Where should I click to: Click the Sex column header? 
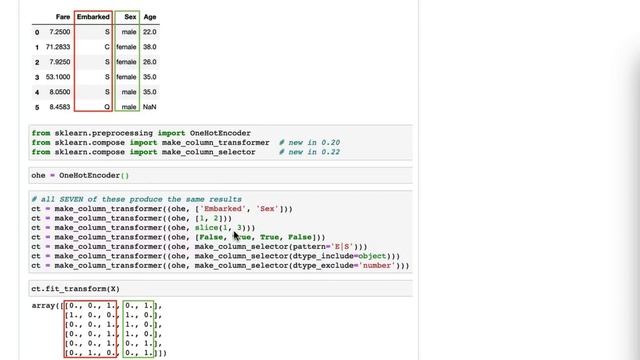pyautogui.click(x=130, y=17)
